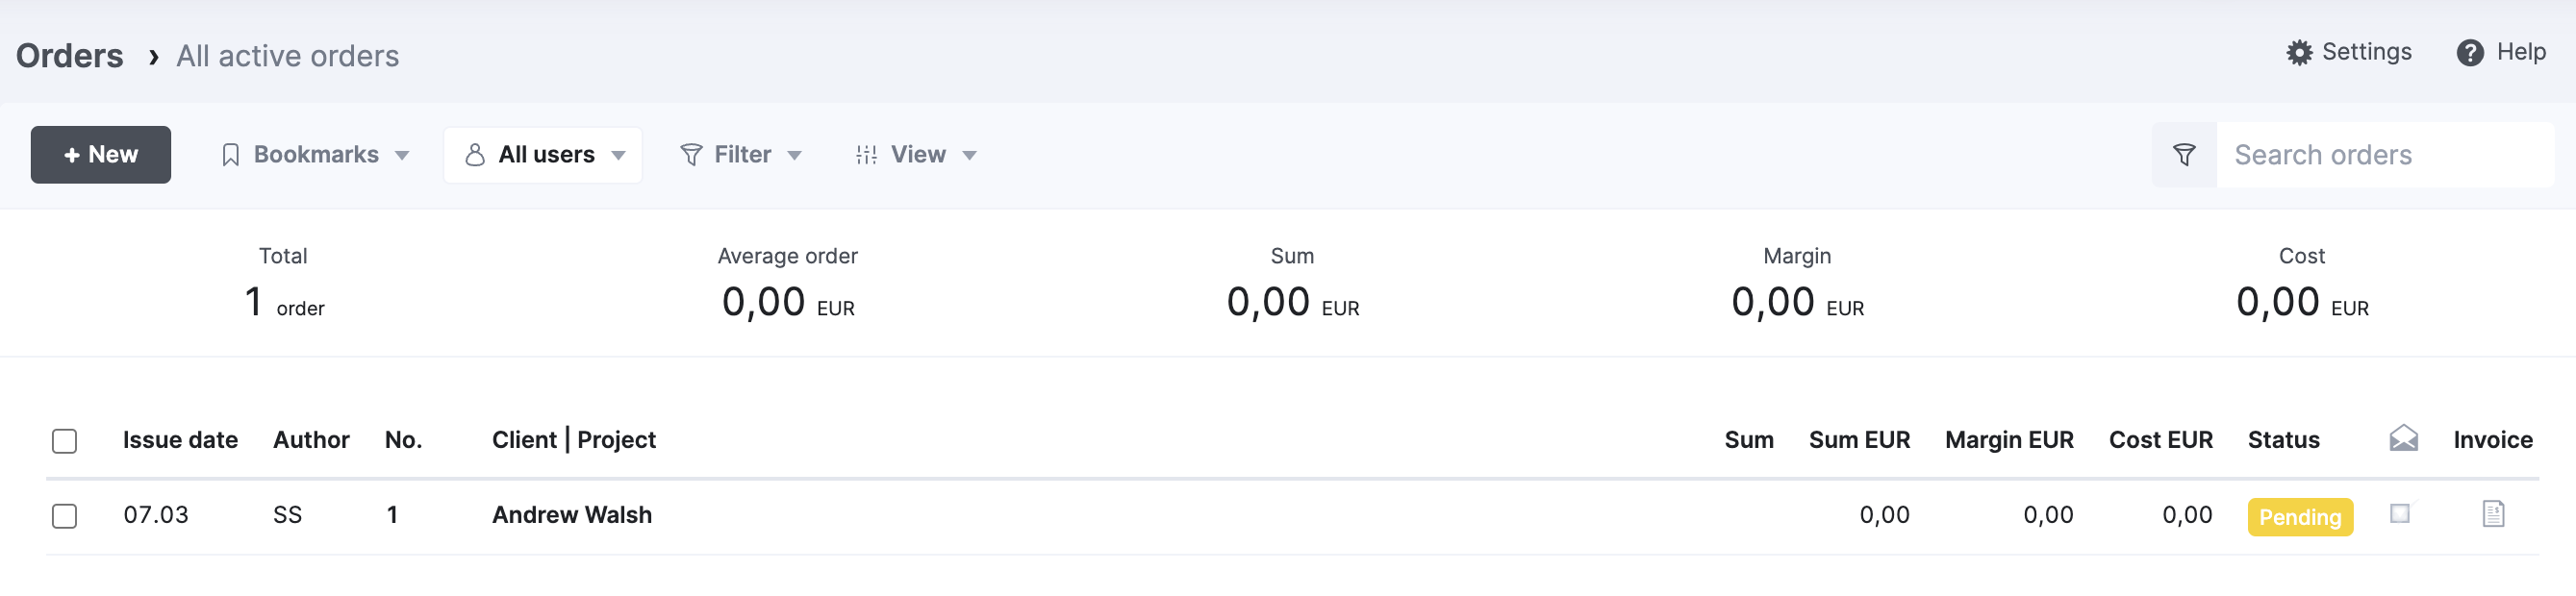
Task: Select all orders with the header checkbox
Action: tap(65, 441)
